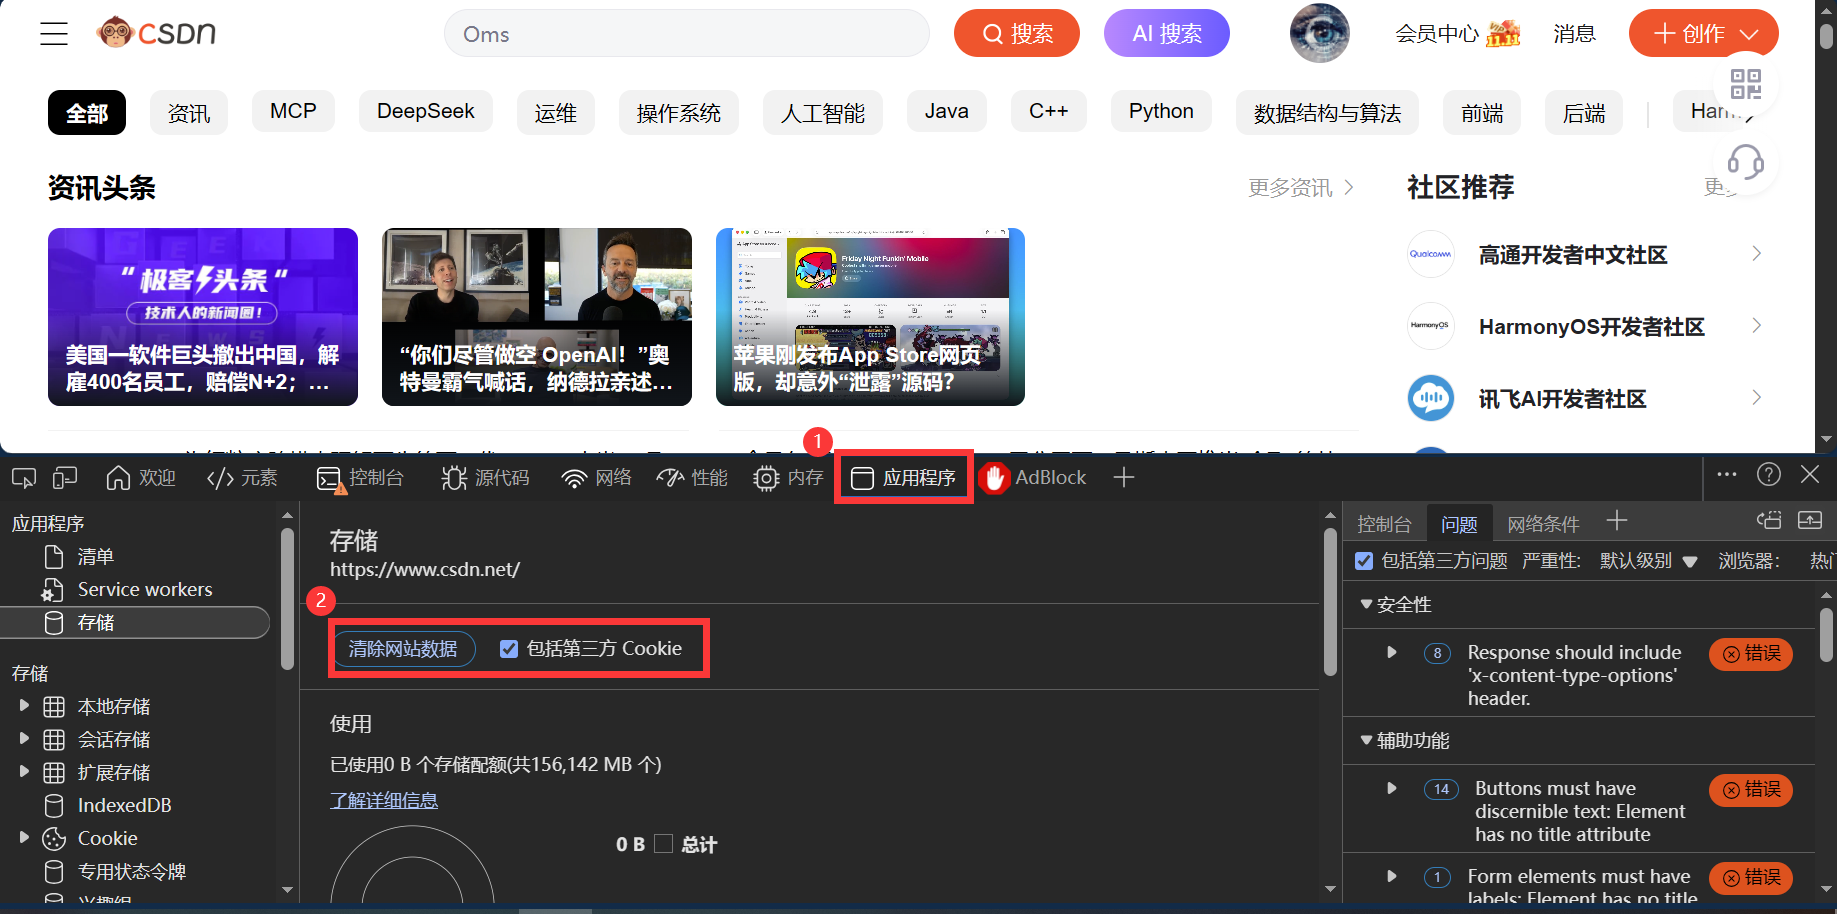Click the 清除网站数据 button

(x=404, y=648)
